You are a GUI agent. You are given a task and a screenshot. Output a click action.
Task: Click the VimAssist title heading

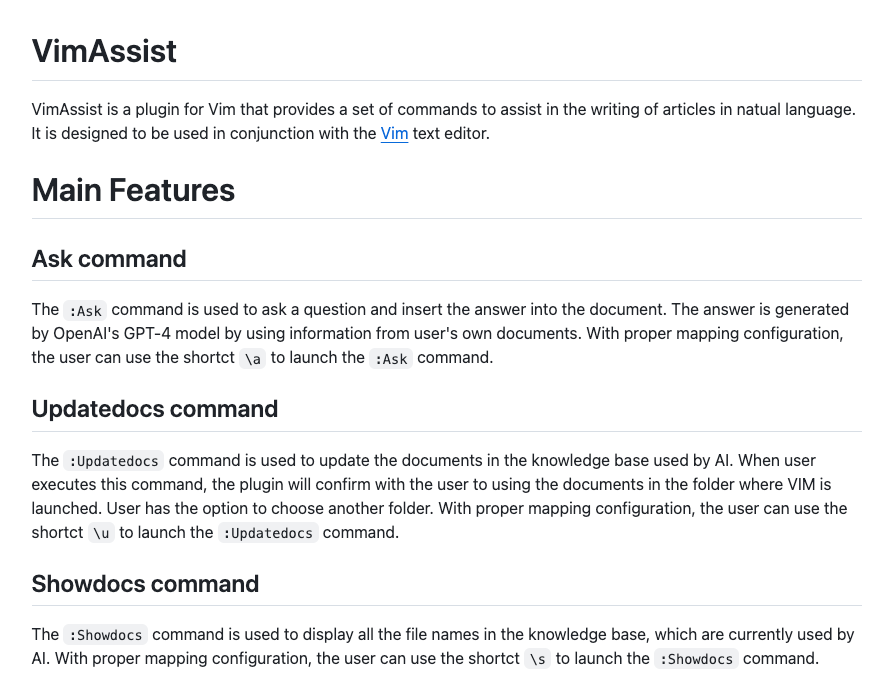tap(104, 51)
